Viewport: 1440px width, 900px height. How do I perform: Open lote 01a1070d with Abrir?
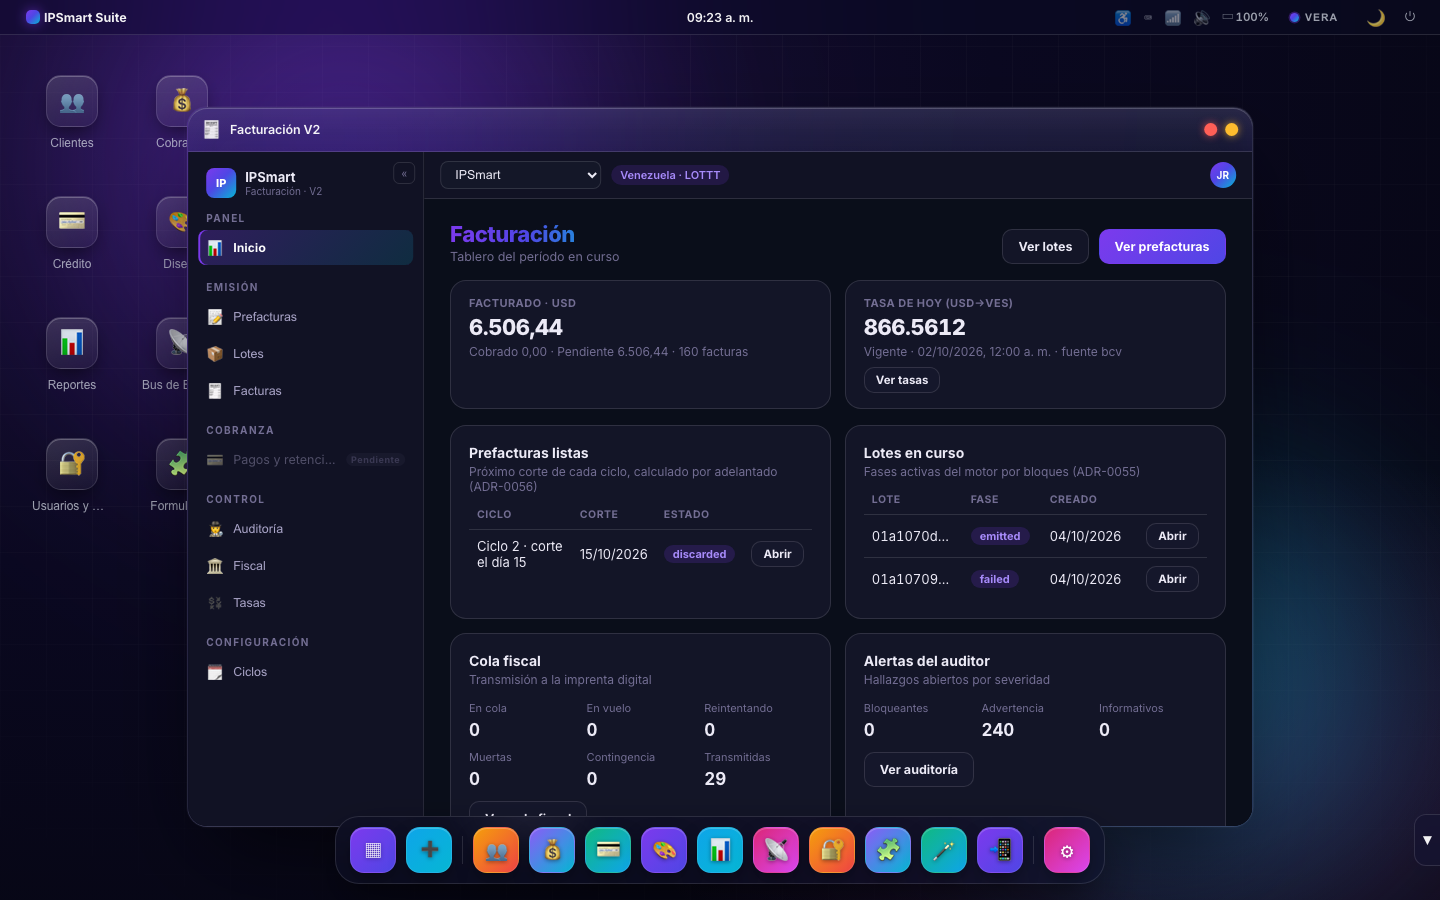[1172, 536]
